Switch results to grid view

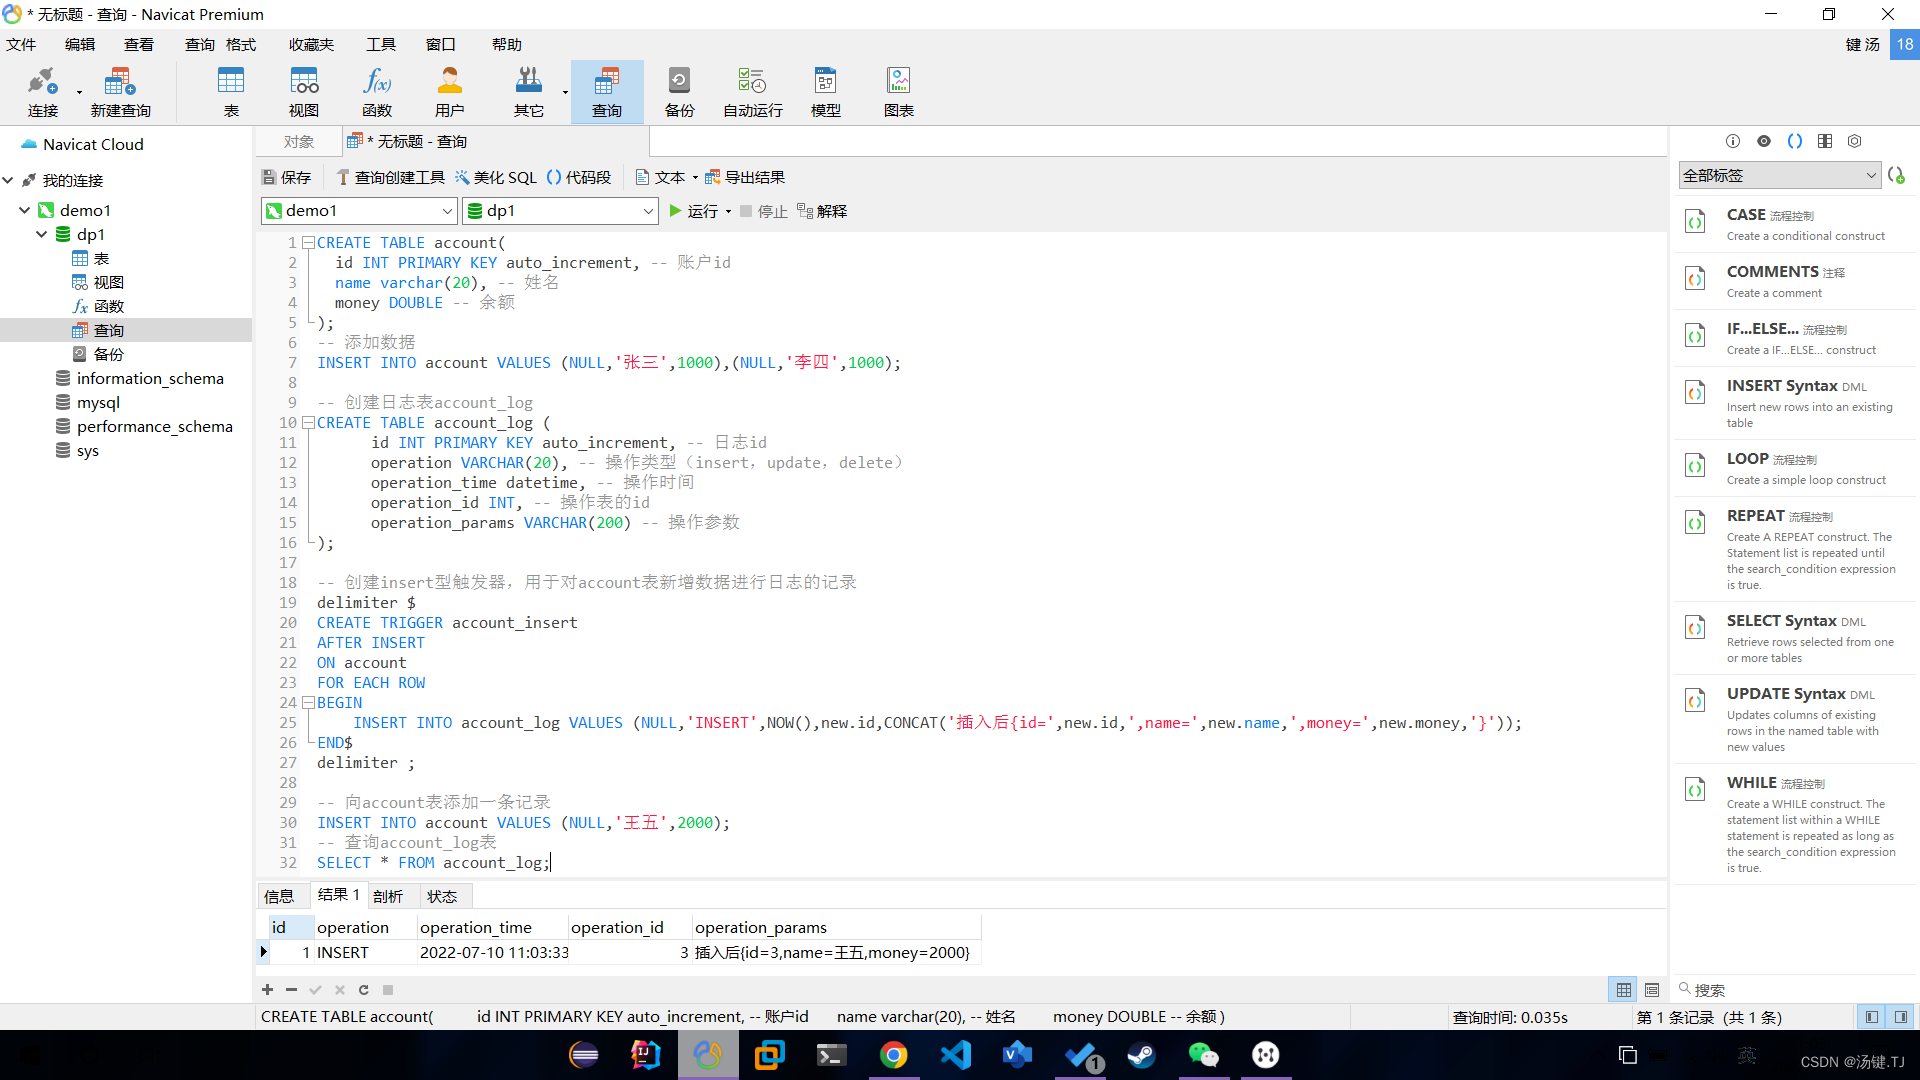[1624, 990]
